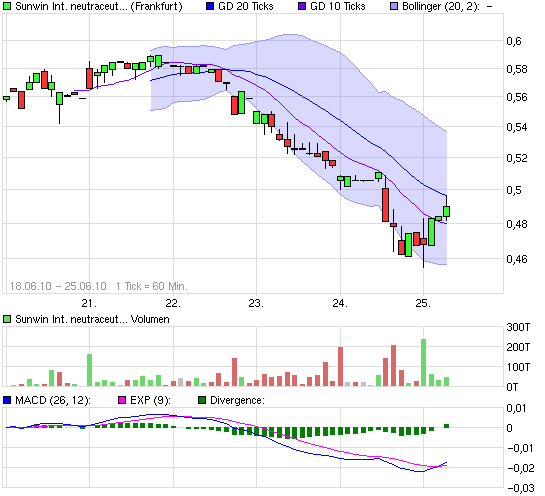Screen dimensions: 545x496
Task: Click the 0,52 price axis label
Action: pyautogui.click(x=517, y=158)
